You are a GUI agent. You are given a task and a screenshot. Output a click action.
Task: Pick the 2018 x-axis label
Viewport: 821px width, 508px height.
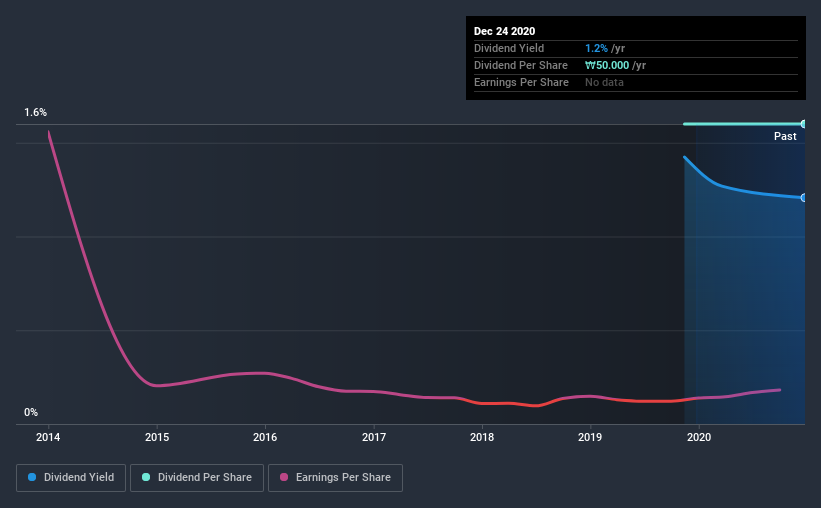click(x=482, y=437)
